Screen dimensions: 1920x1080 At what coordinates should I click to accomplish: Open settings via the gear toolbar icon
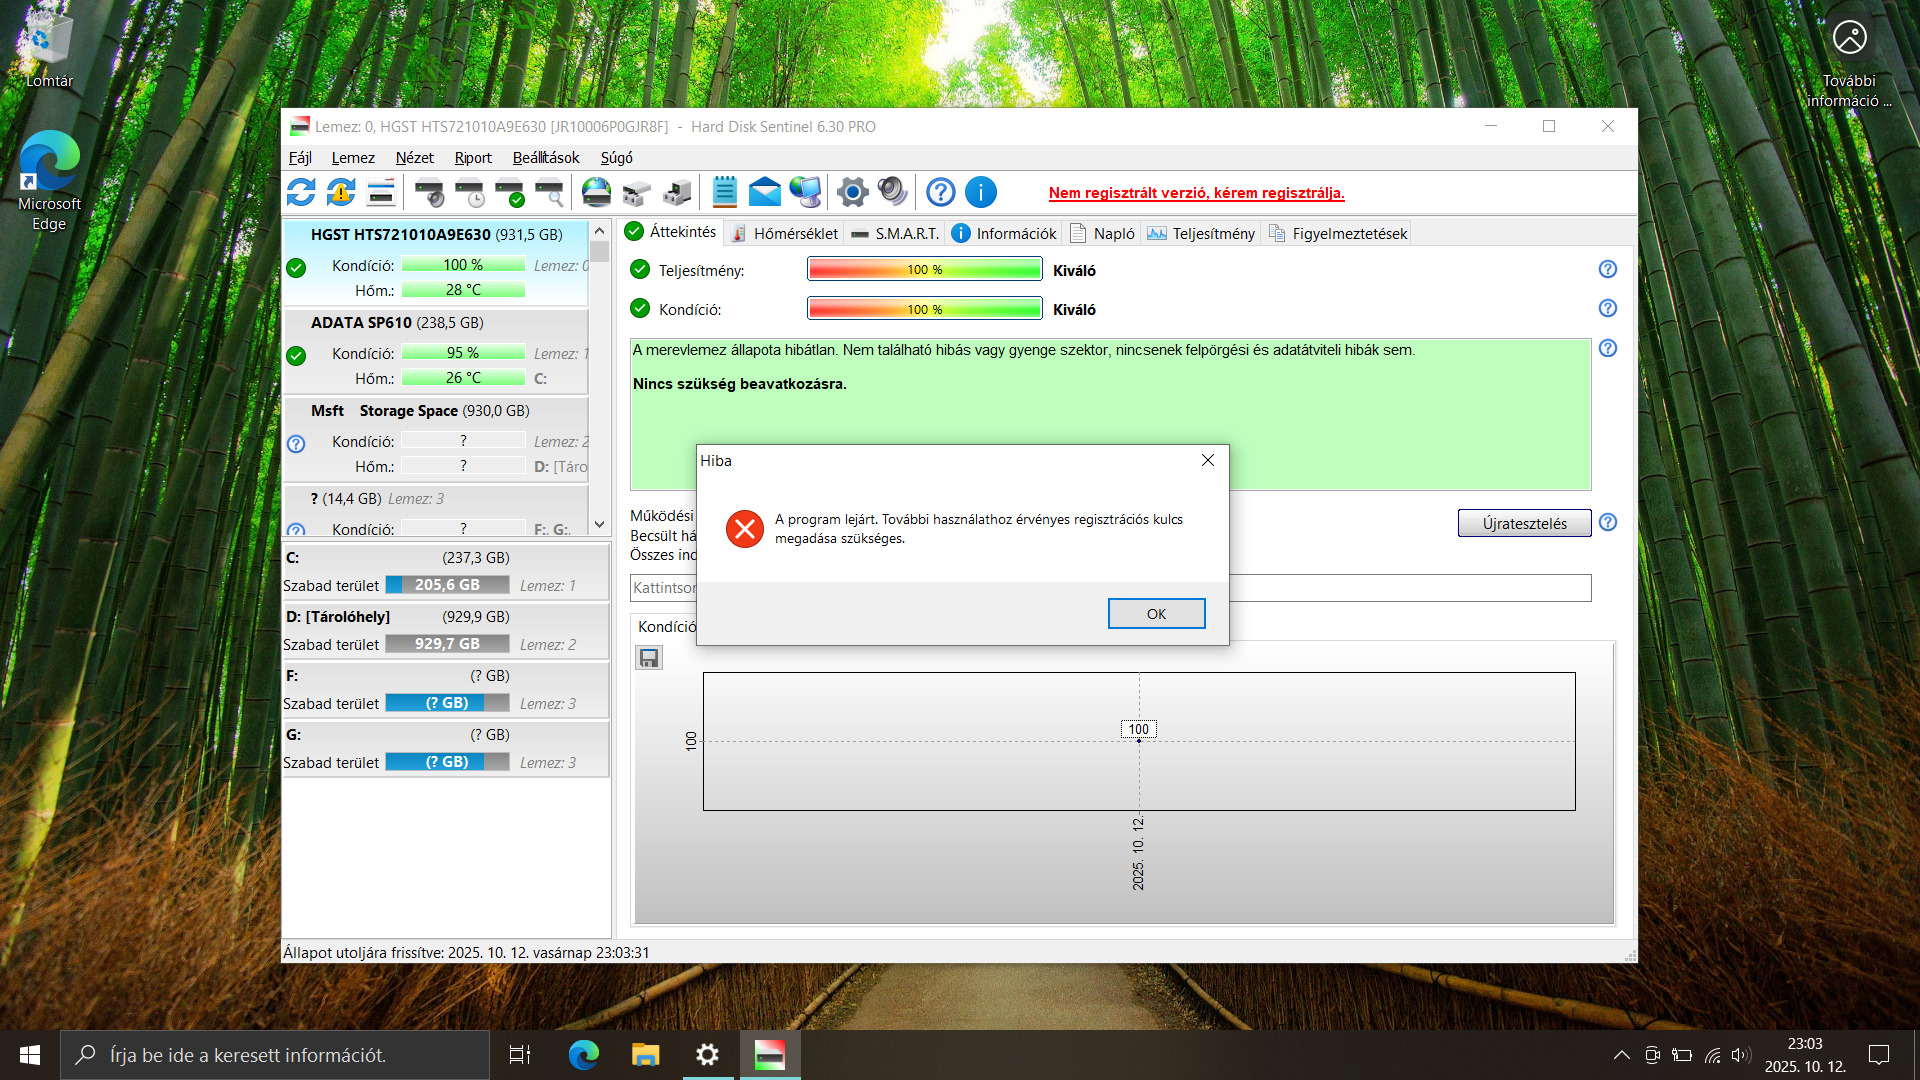pos(852,192)
